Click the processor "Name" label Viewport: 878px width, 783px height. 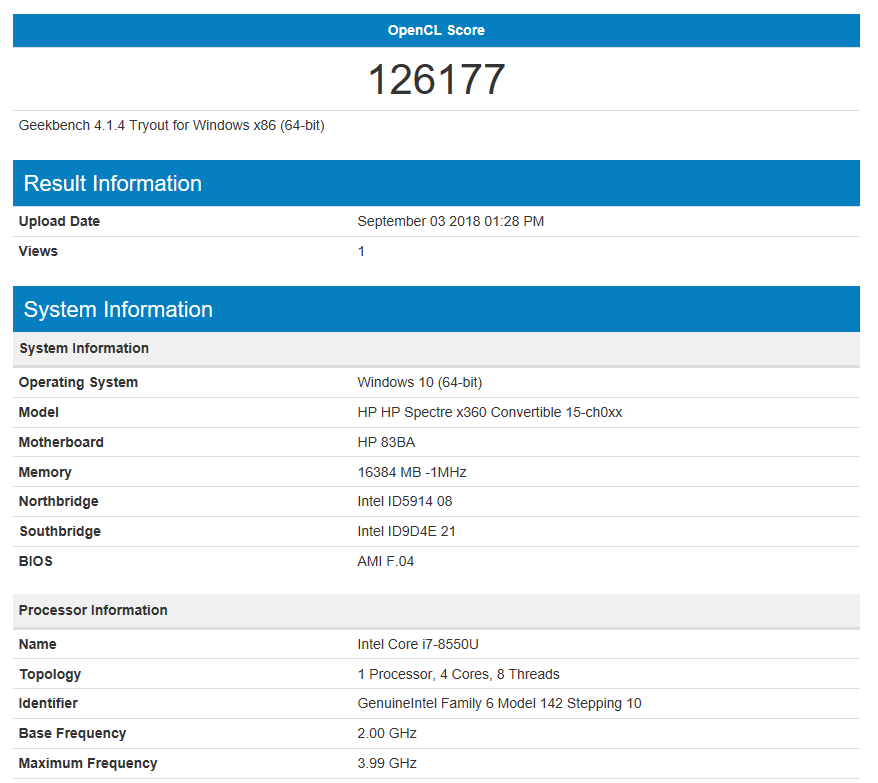coord(38,644)
